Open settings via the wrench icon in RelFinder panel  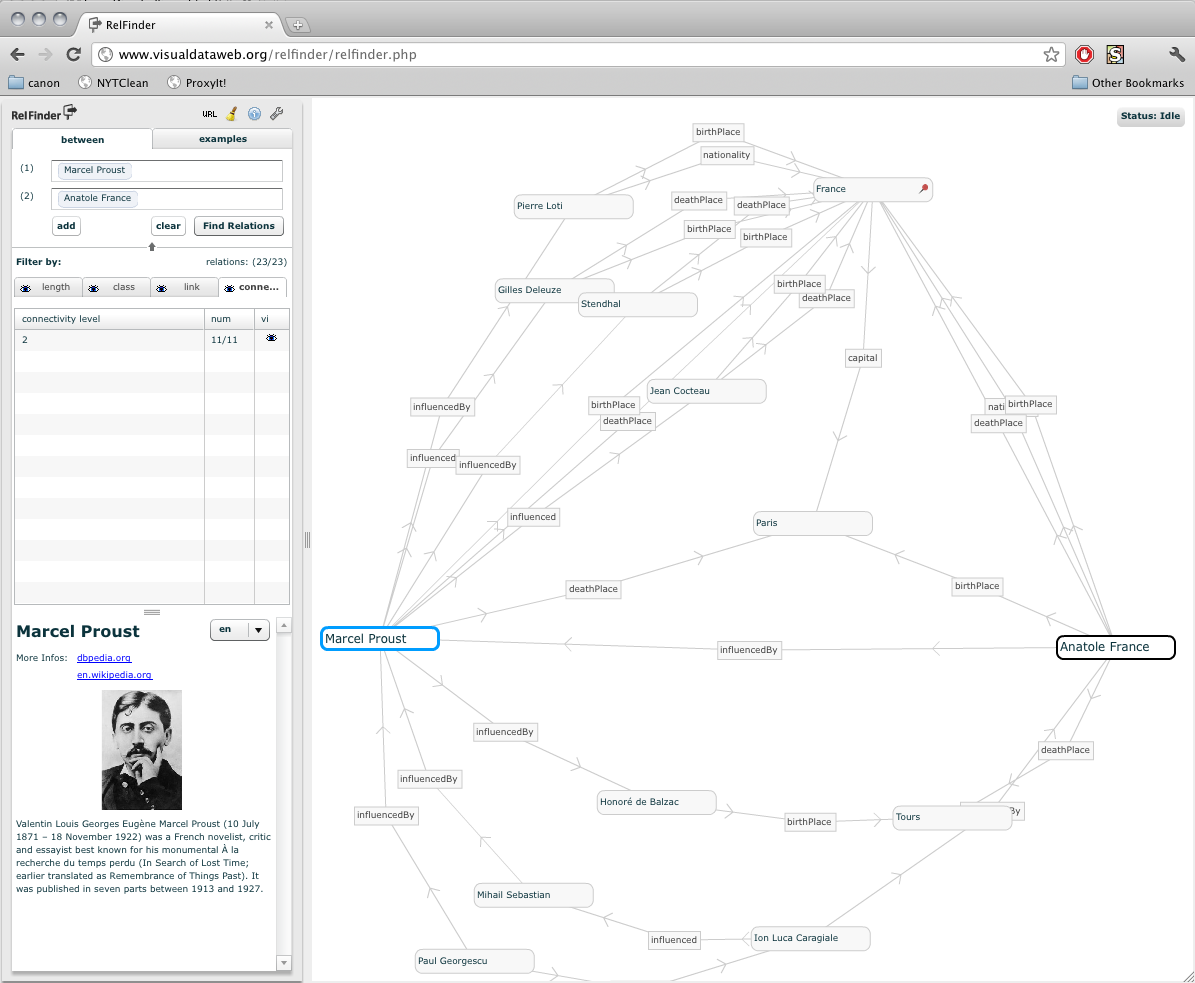coord(277,114)
